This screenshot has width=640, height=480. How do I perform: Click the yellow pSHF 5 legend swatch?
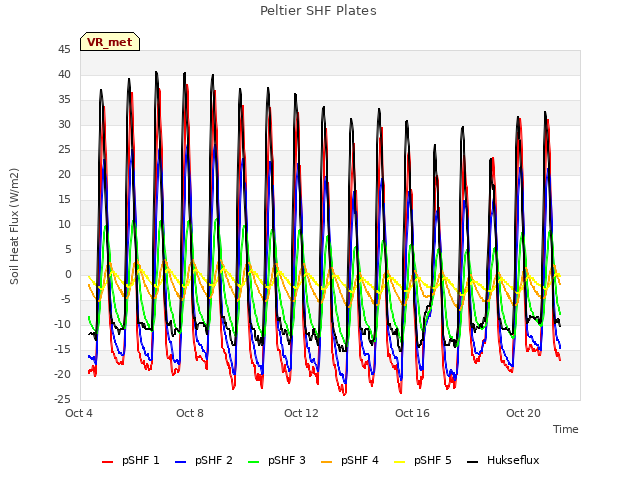400,462
